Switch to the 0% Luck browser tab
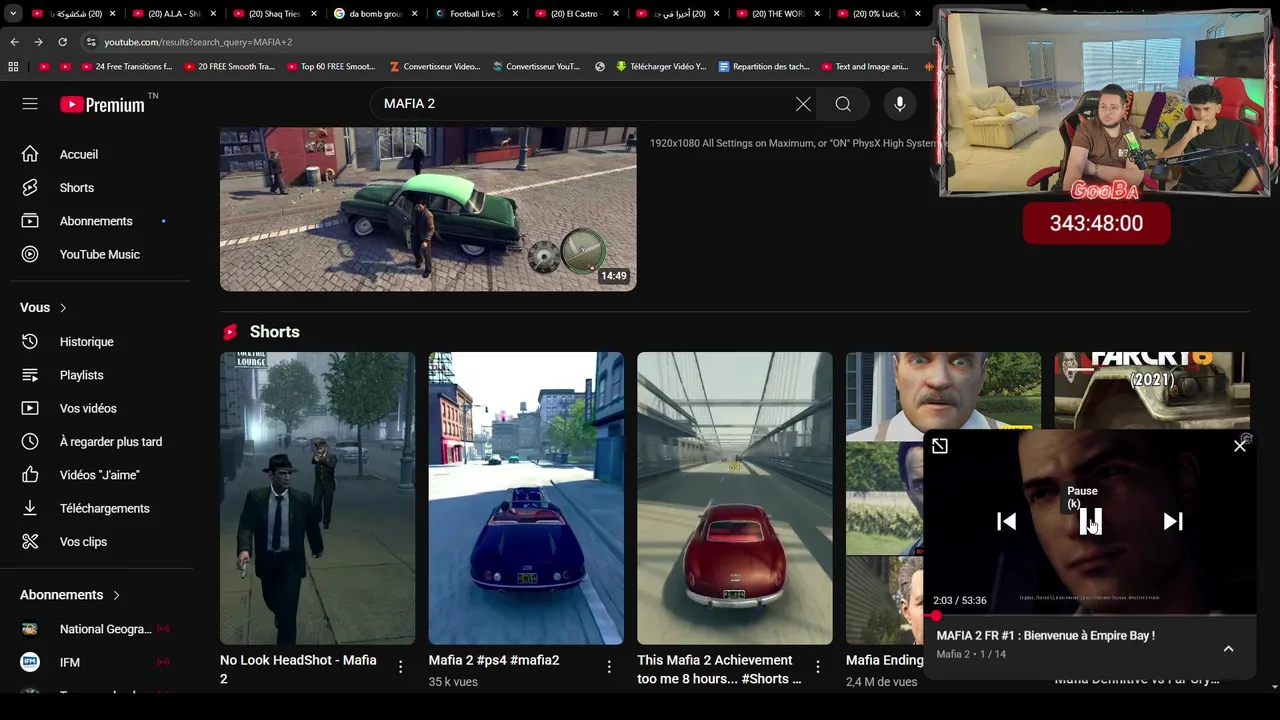Screen dimensions: 1280x720 pos(877,14)
